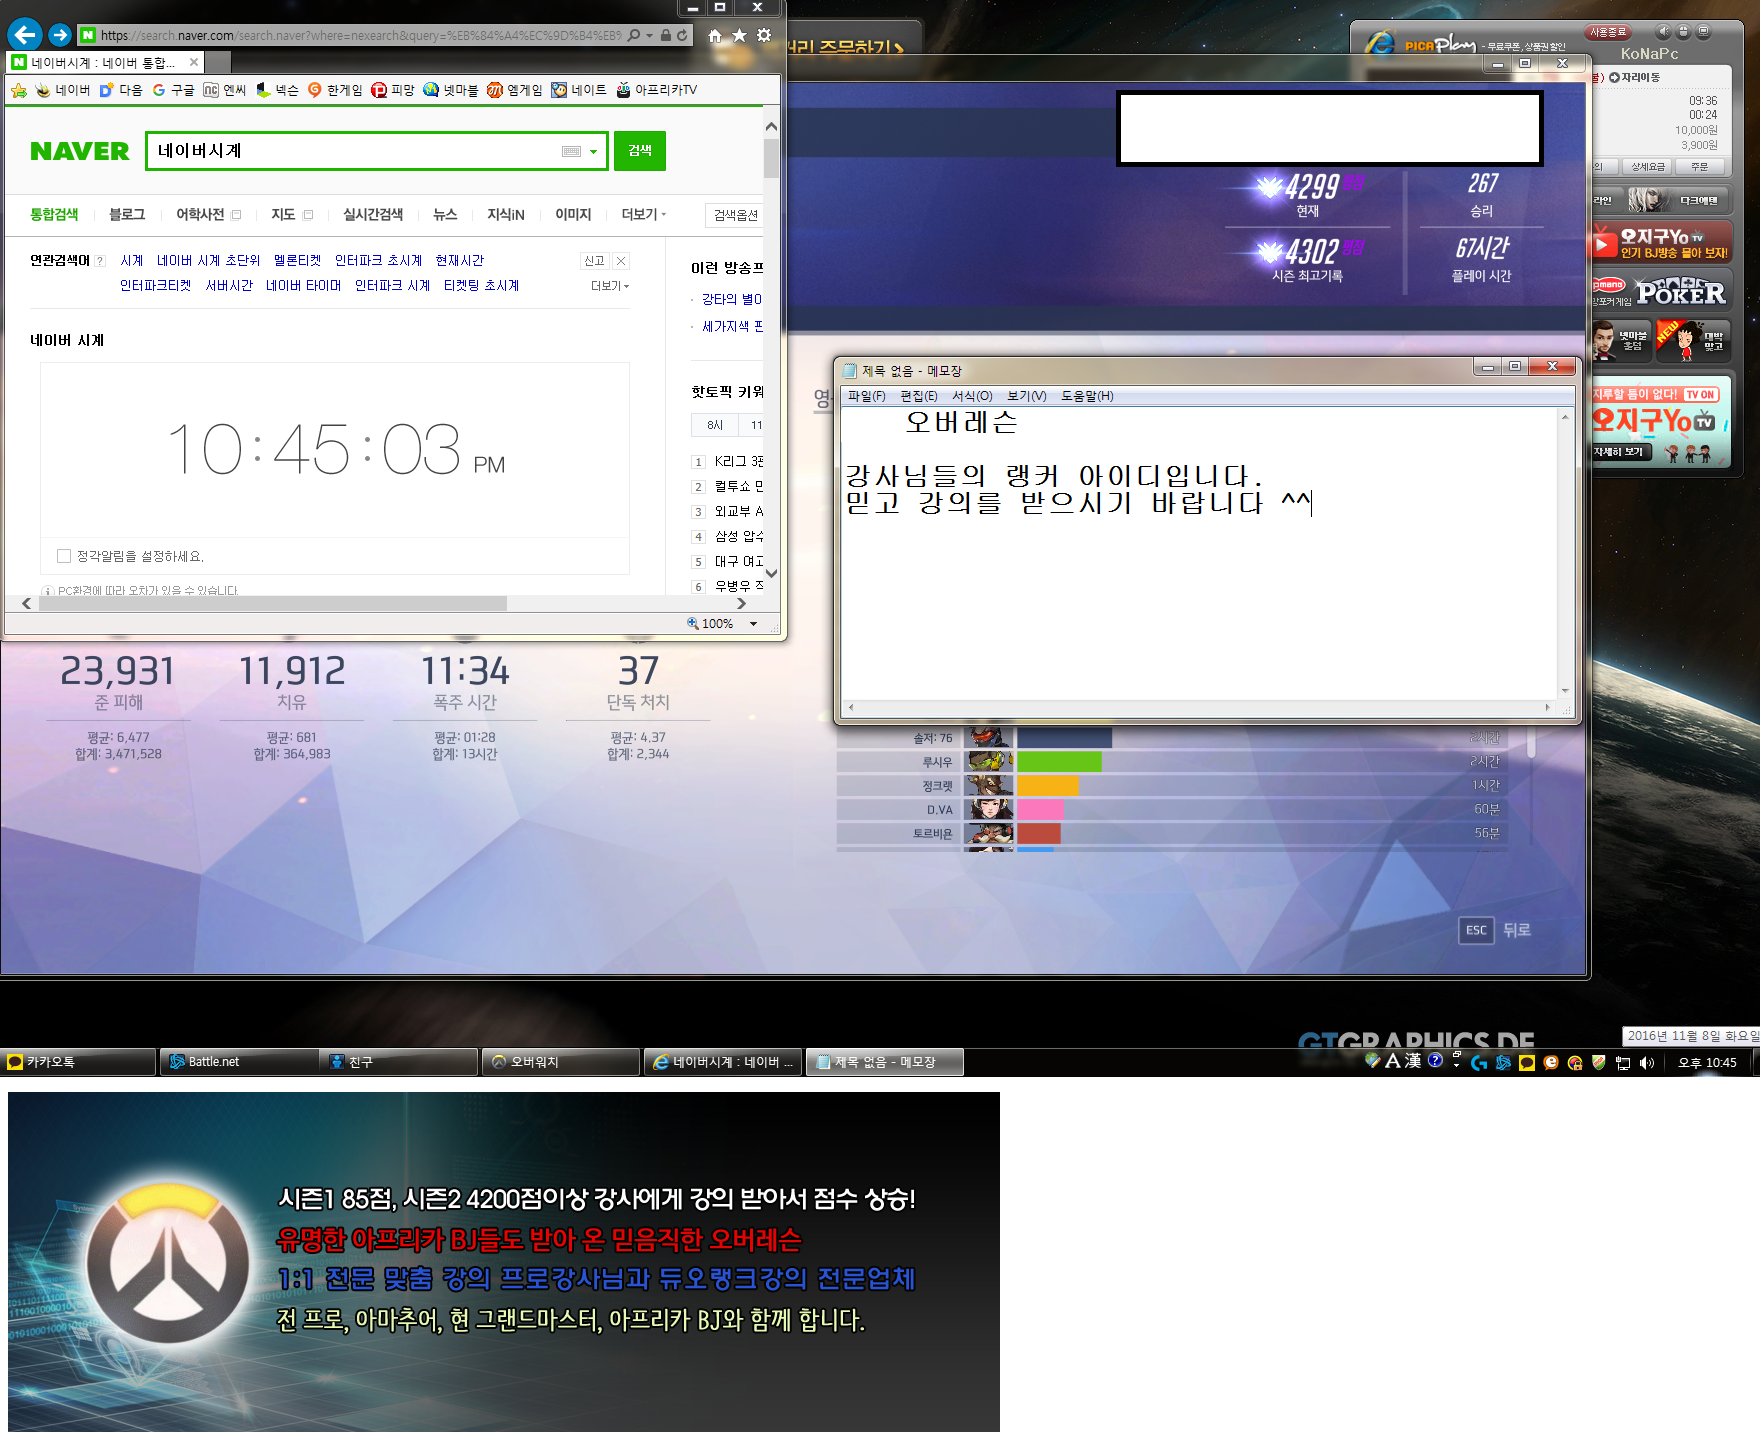1760x1432 pixels.
Task: Open the 구글 bookmark in favorites bar
Action: [174, 90]
